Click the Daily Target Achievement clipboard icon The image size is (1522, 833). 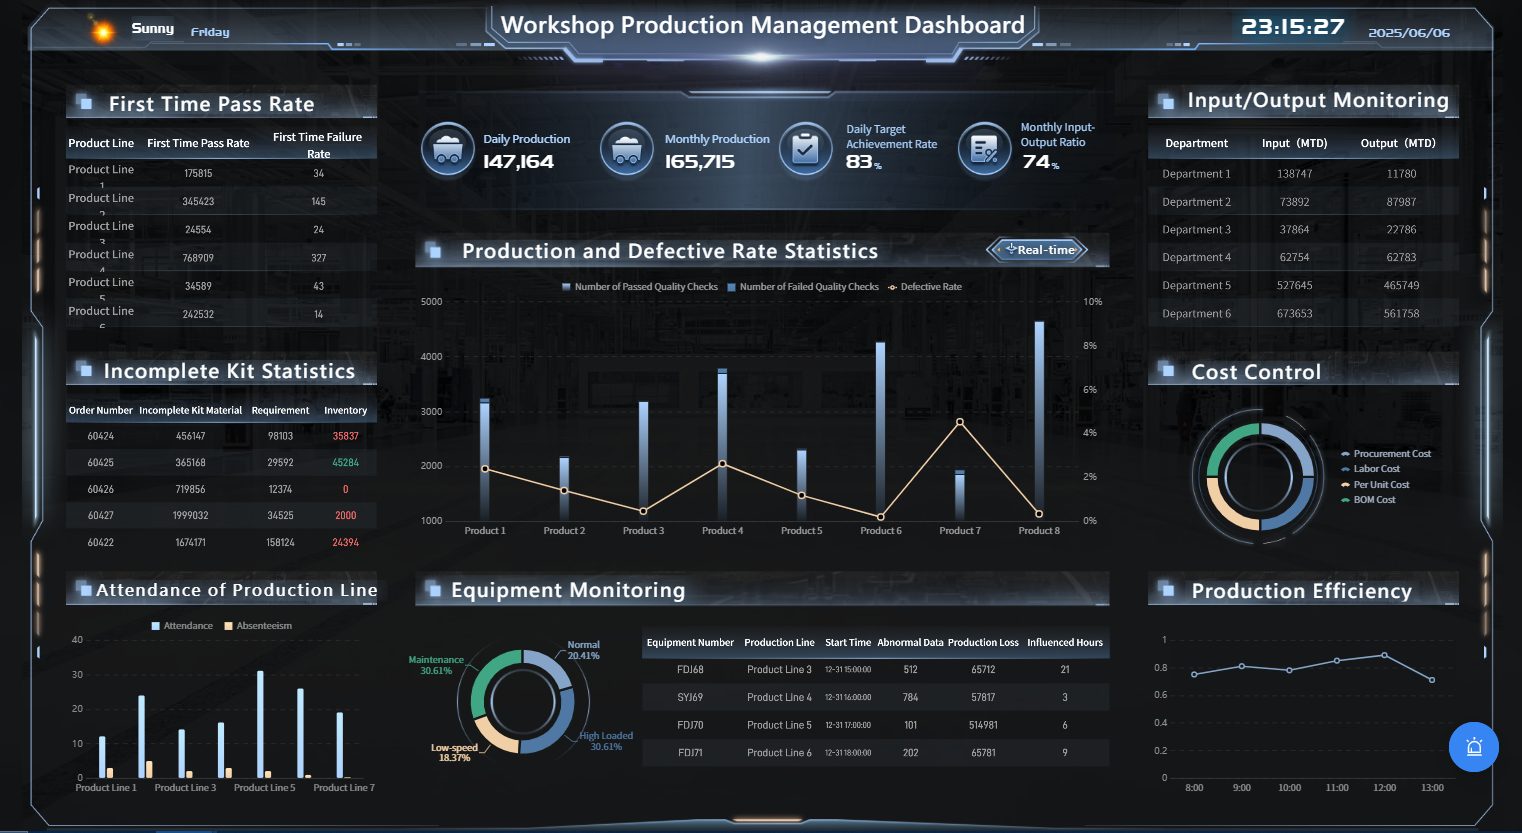805,149
